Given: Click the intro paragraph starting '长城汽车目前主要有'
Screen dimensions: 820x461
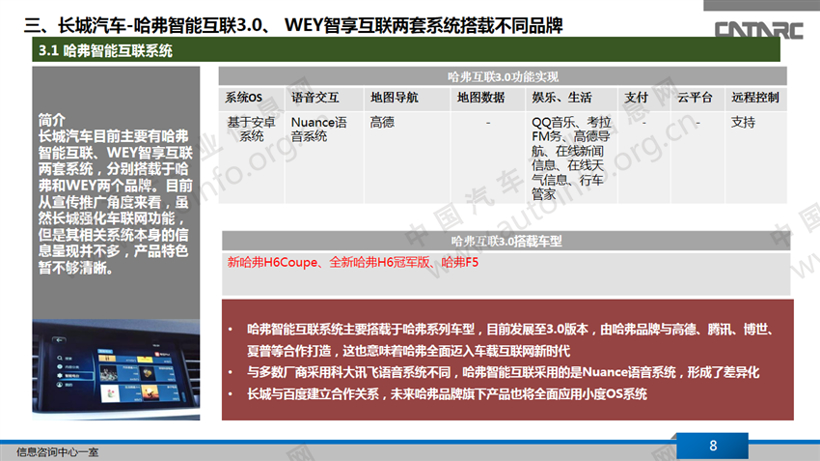Looking at the screenshot, I should [x=116, y=202].
